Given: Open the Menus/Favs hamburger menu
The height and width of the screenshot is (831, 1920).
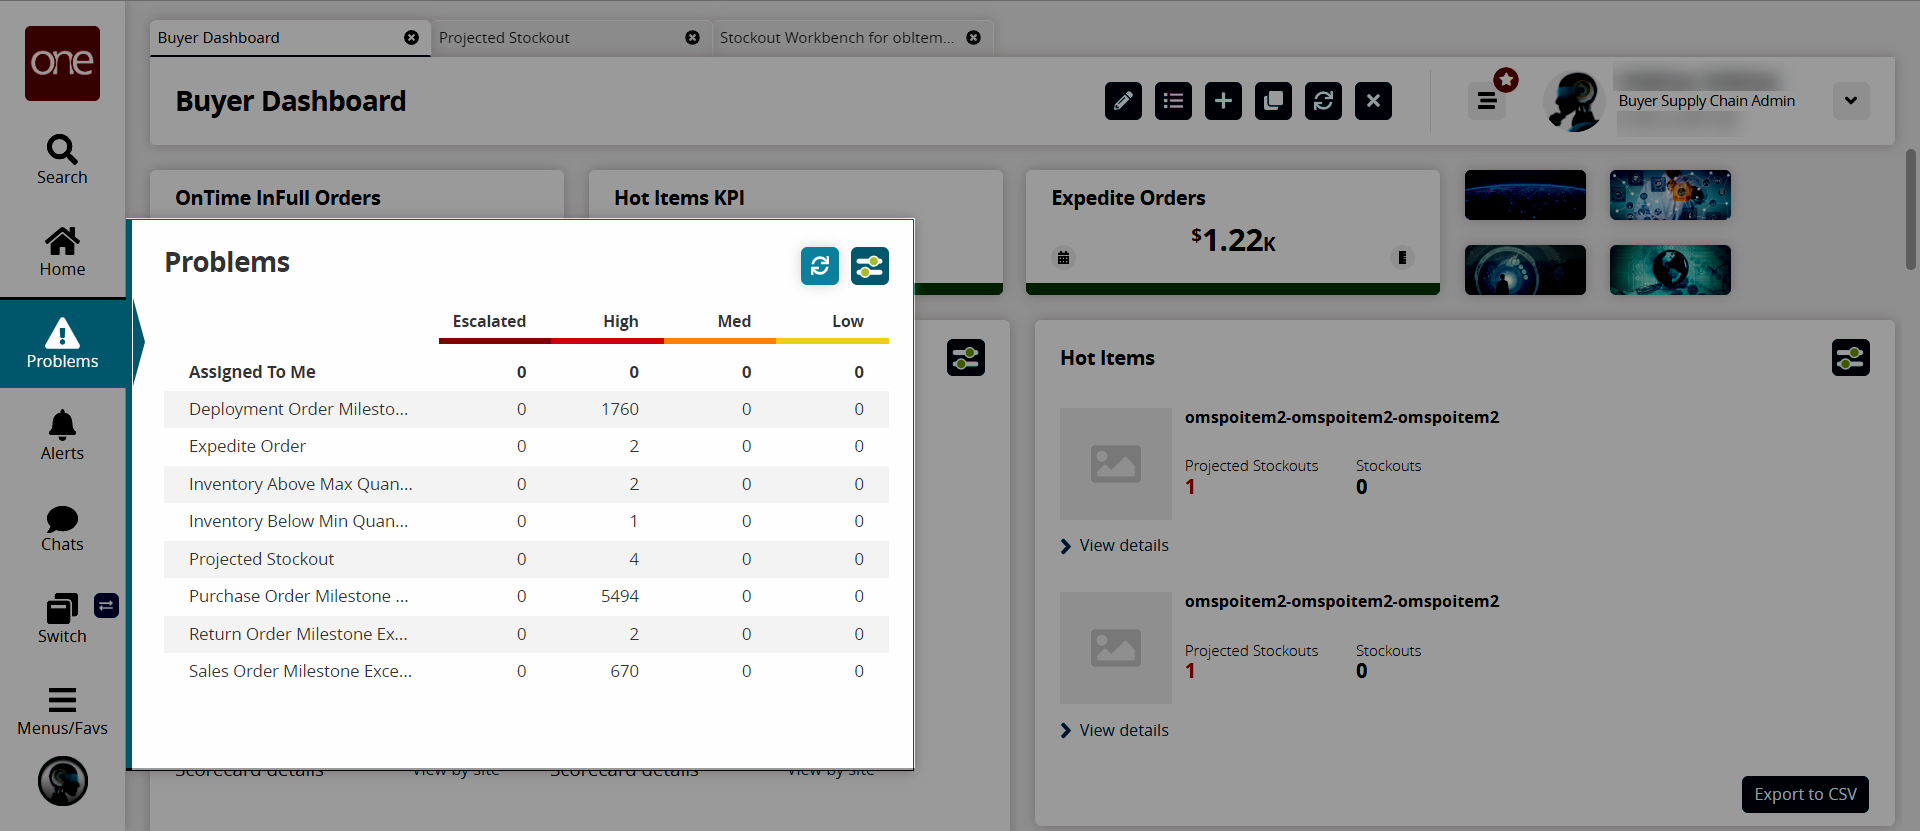Looking at the screenshot, I should click(x=62, y=711).
